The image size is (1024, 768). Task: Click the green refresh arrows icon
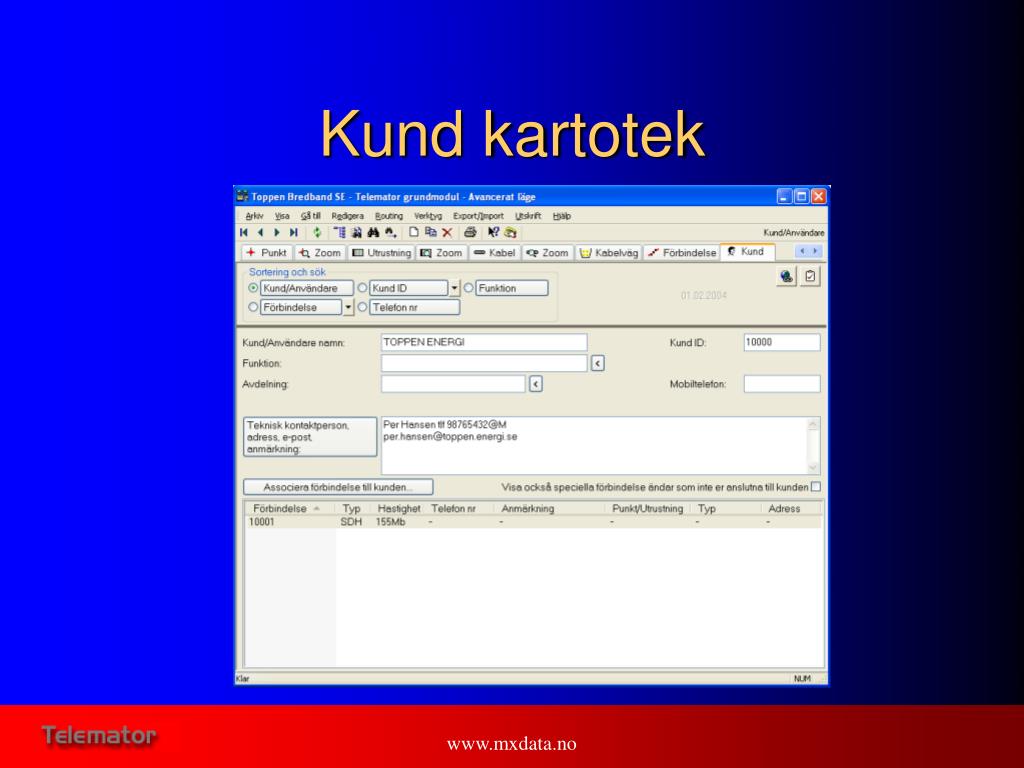(317, 232)
